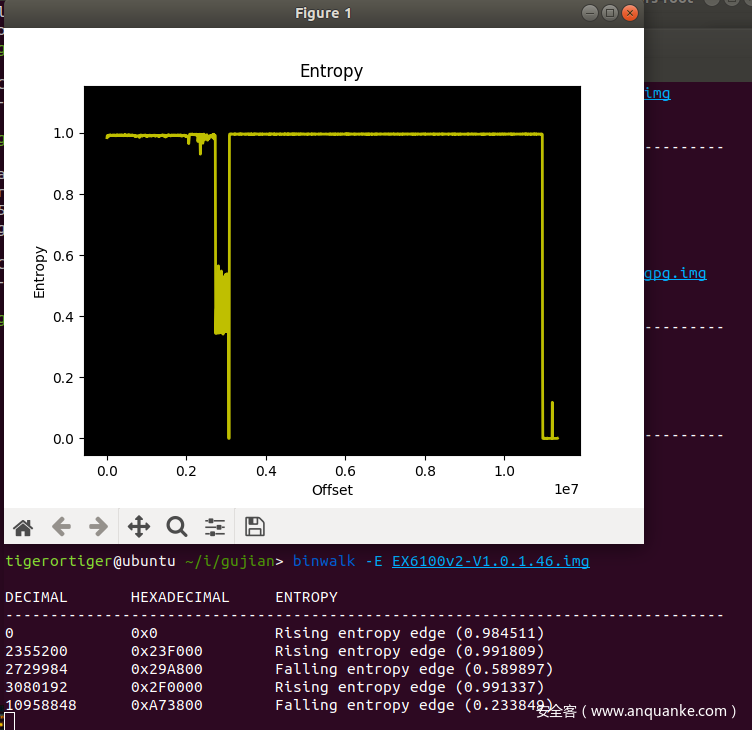The height and width of the screenshot is (730, 752).
Task: Click the Entropy title above the plot
Action: click(331, 71)
